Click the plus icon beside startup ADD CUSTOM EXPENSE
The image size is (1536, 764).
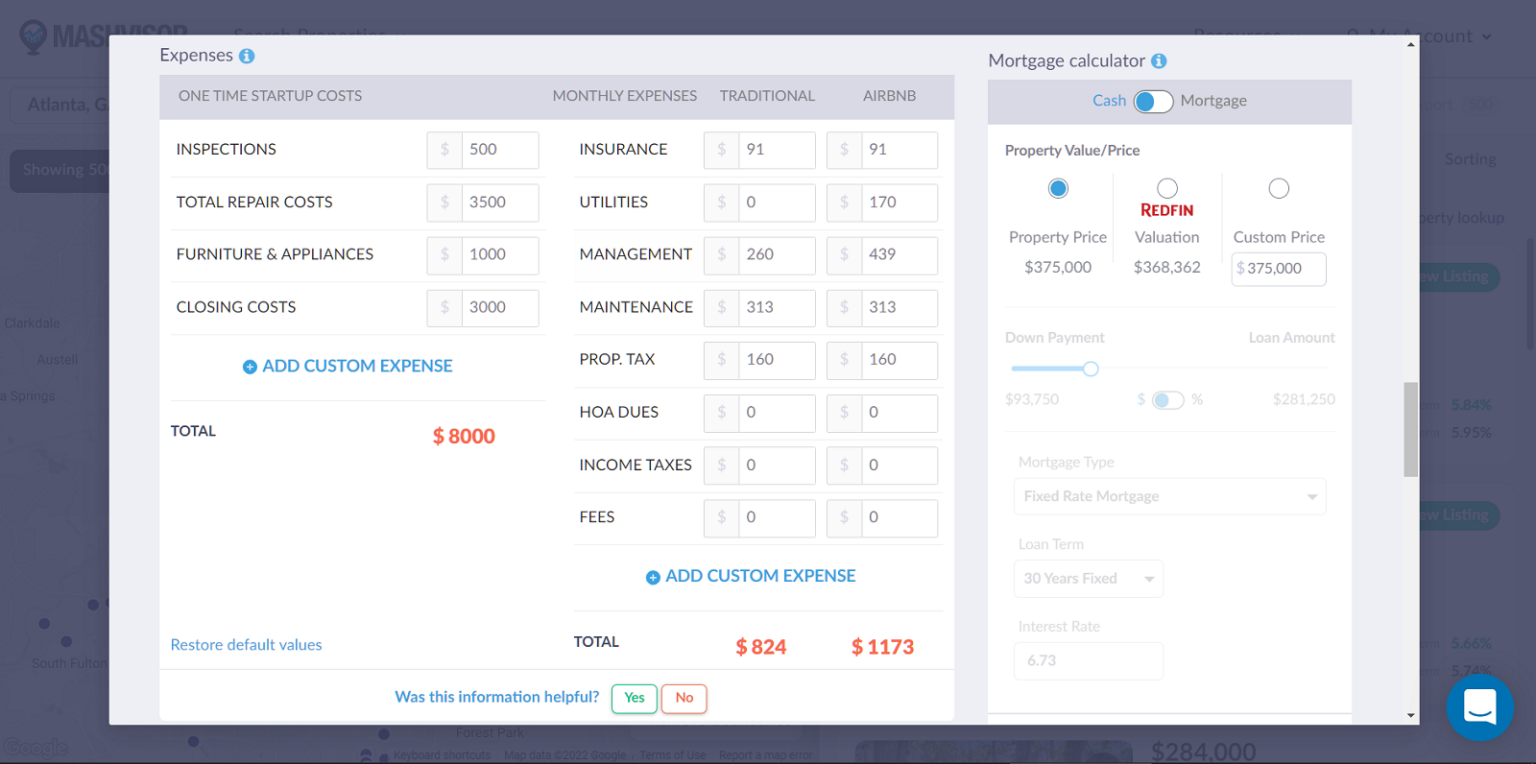(249, 366)
